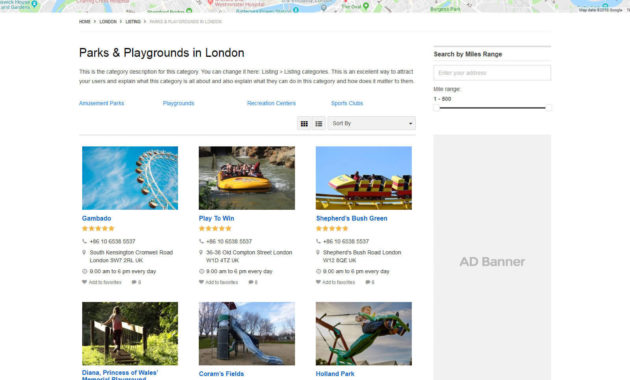Open the Sort By dropdown
This screenshot has width=630, height=380.
click(372, 123)
